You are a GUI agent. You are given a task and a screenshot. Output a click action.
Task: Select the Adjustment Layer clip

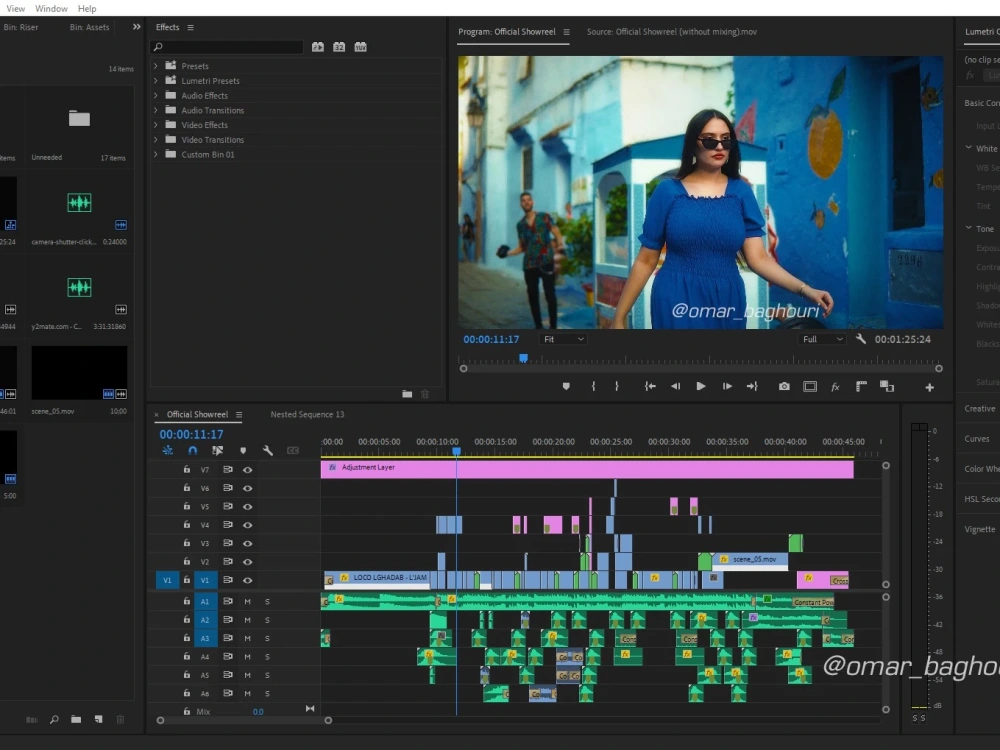point(587,469)
